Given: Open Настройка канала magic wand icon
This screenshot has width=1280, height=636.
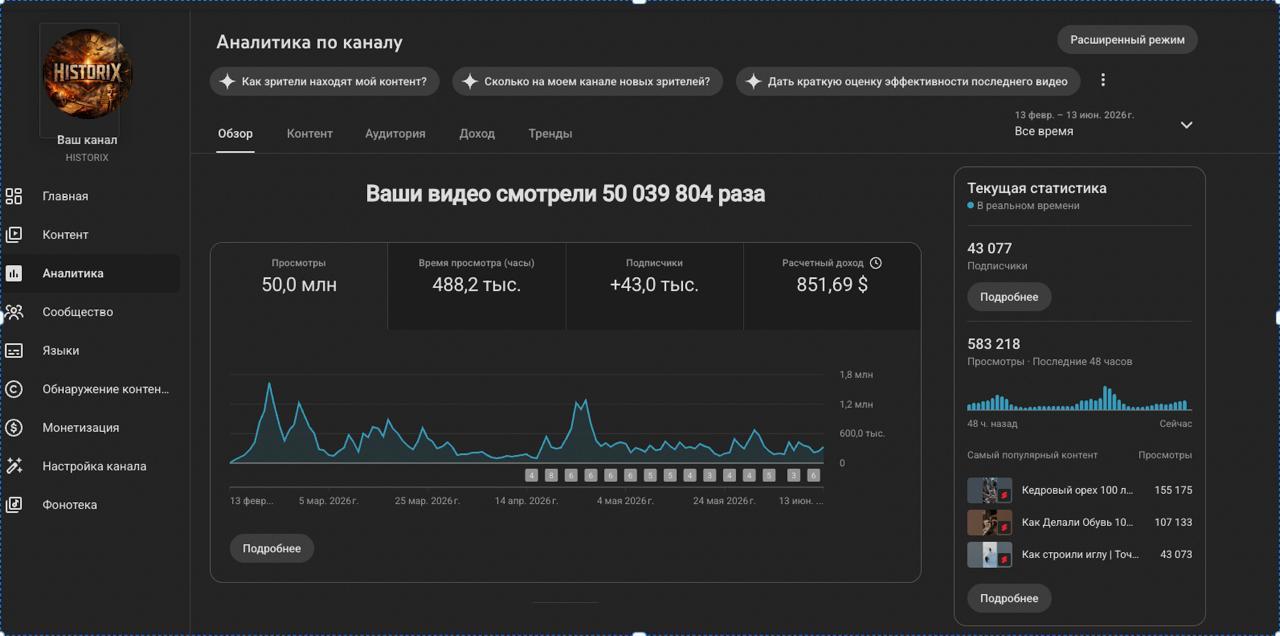Looking at the screenshot, I should pos(14,466).
